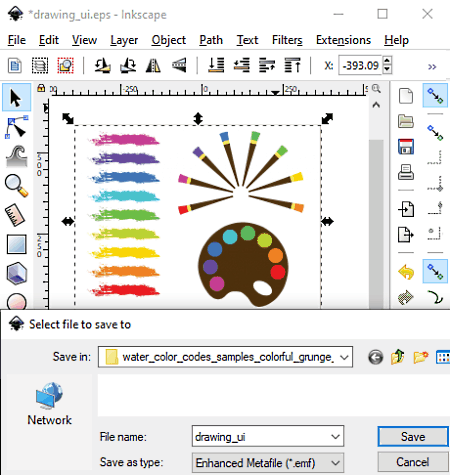Rotate selection 90° counter-clockwise

tap(102, 65)
